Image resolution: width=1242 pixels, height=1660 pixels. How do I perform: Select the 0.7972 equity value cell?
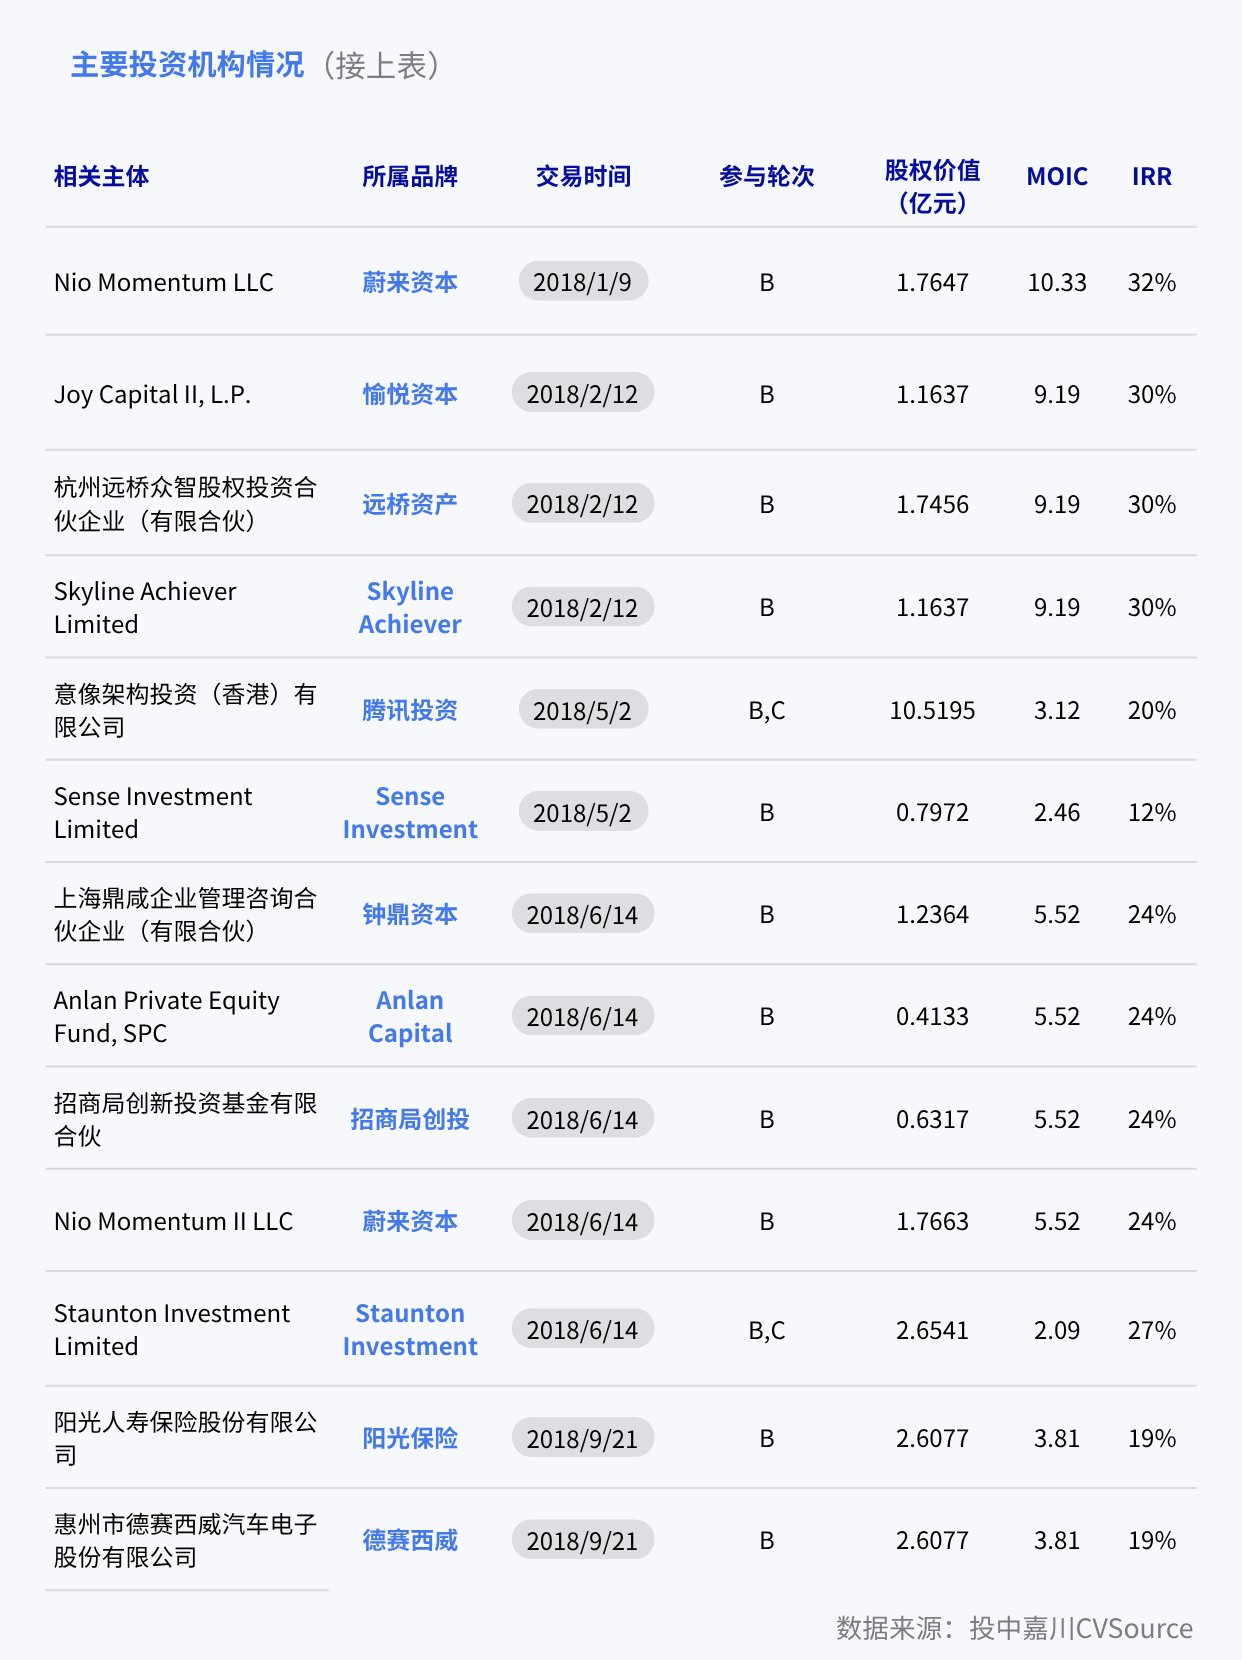coord(932,812)
